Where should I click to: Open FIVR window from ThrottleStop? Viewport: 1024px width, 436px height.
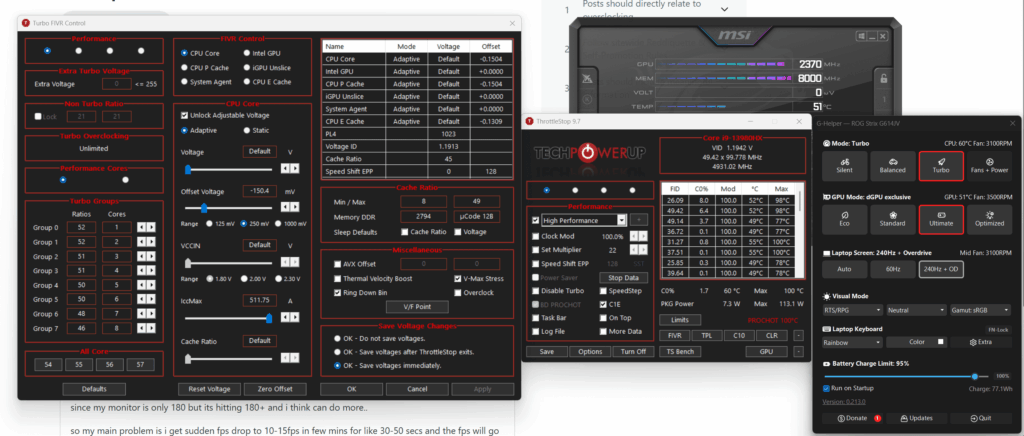pyautogui.click(x=674, y=335)
